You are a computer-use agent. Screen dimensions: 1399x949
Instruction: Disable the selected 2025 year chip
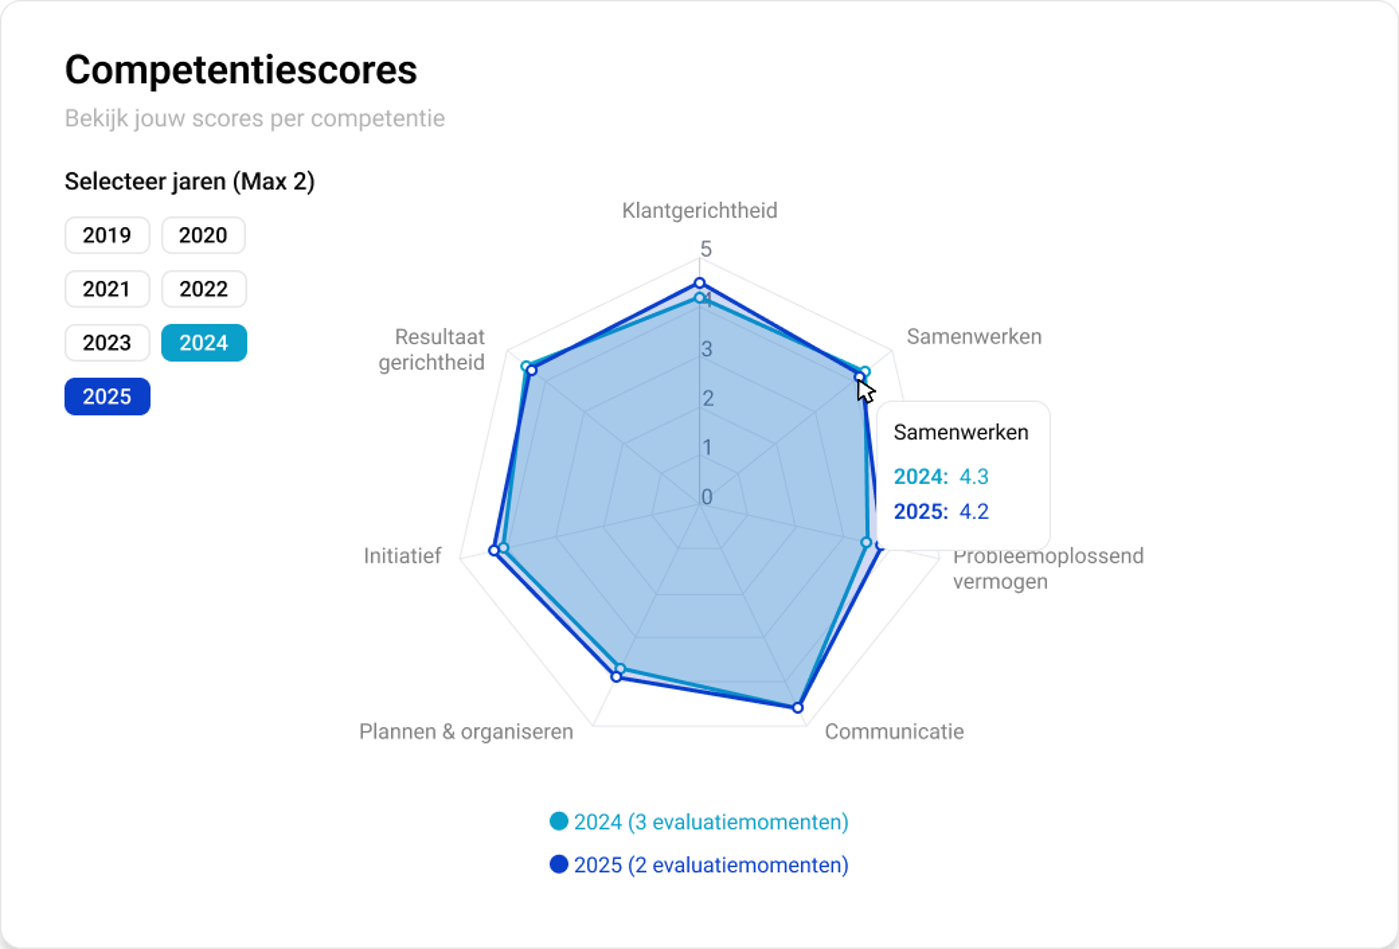[107, 397]
